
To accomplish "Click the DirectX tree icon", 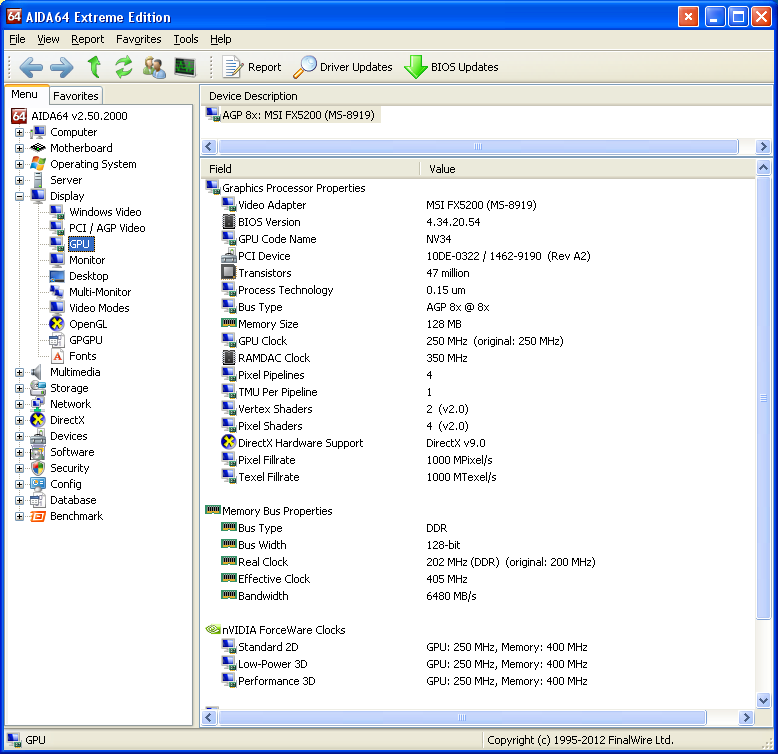I will click(x=38, y=420).
